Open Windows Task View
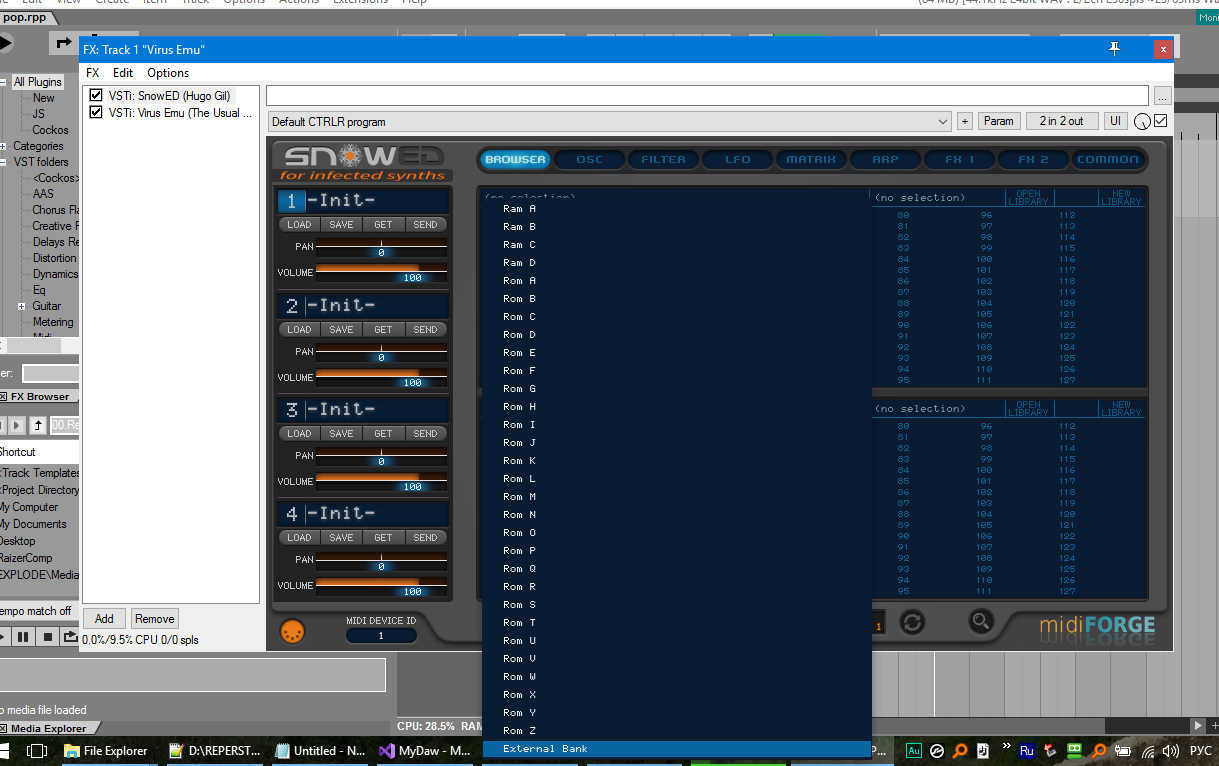The image size is (1219, 766). point(37,750)
